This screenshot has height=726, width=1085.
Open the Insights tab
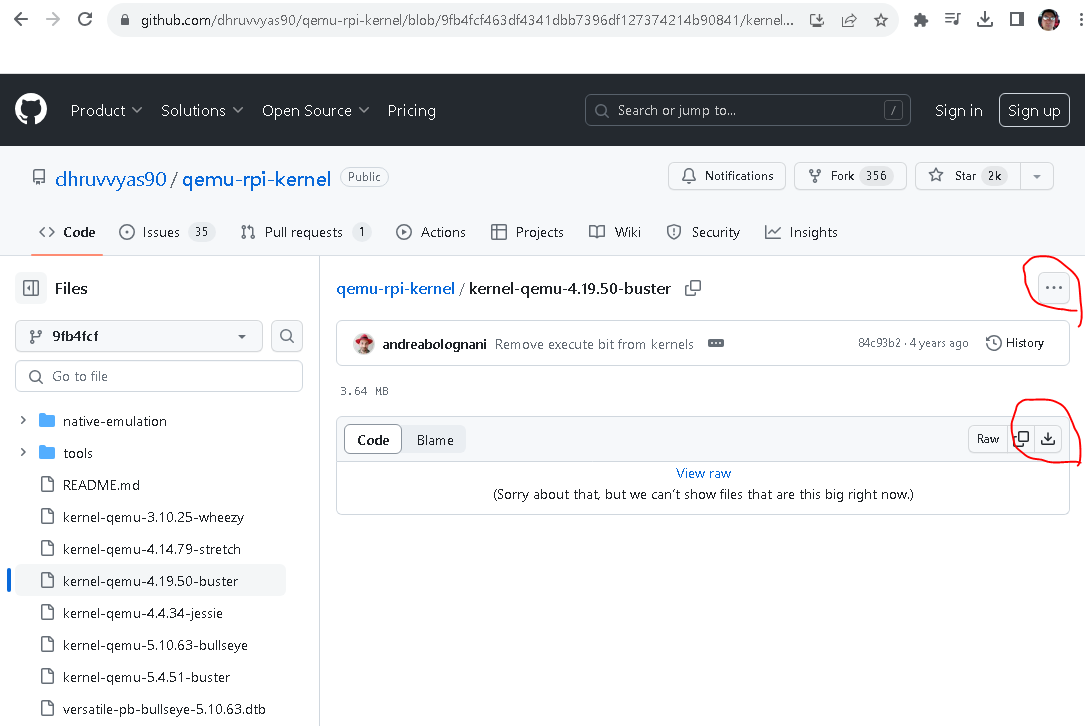click(801, 232)
